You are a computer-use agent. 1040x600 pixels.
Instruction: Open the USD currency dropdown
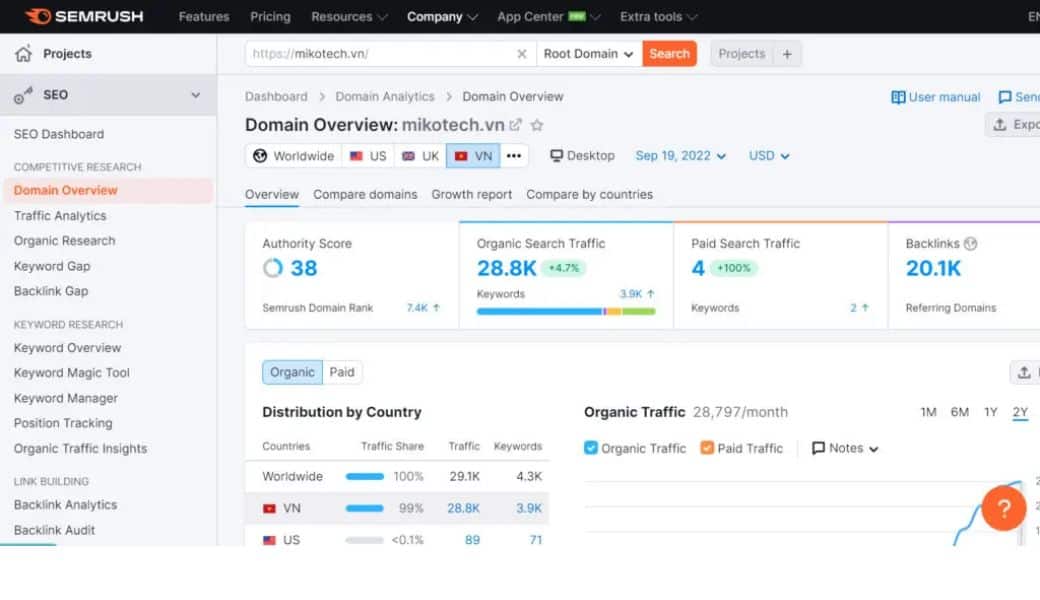(769, 156)
